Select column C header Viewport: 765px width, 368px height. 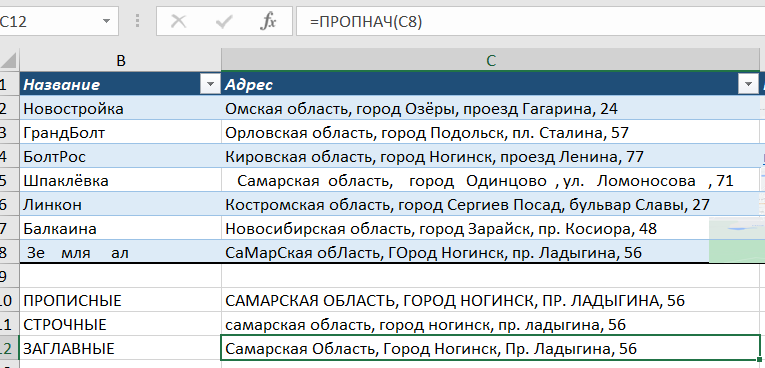point(490,61)
